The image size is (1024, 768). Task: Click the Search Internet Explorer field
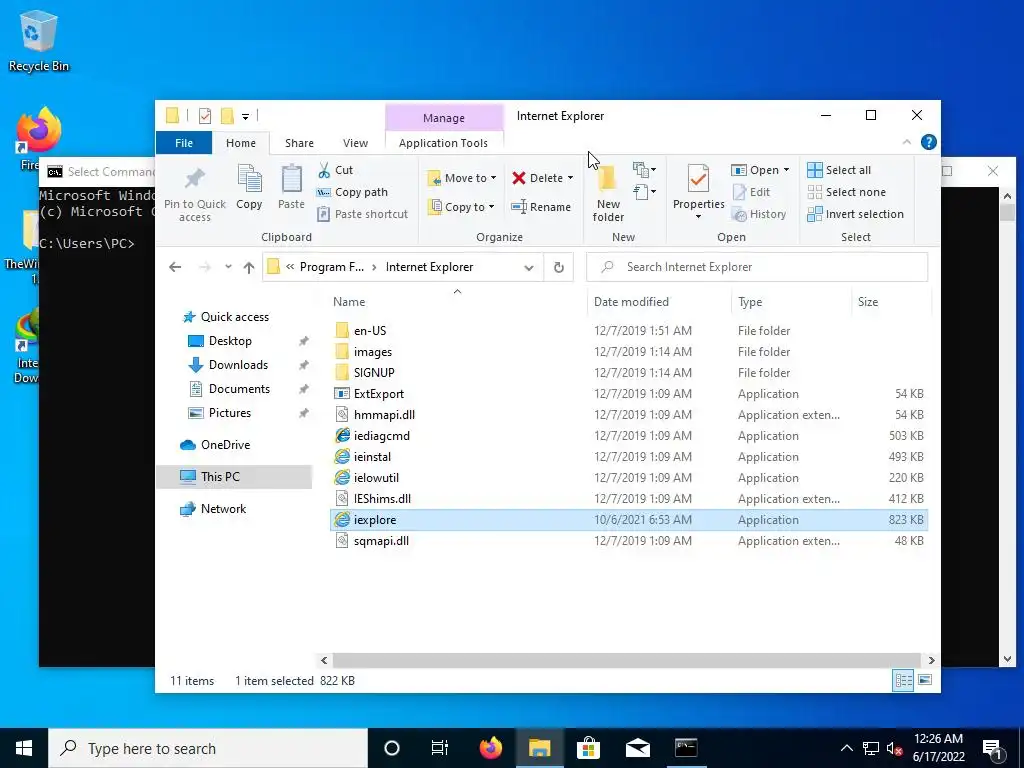pyautogui.click(x=757, y=267)
